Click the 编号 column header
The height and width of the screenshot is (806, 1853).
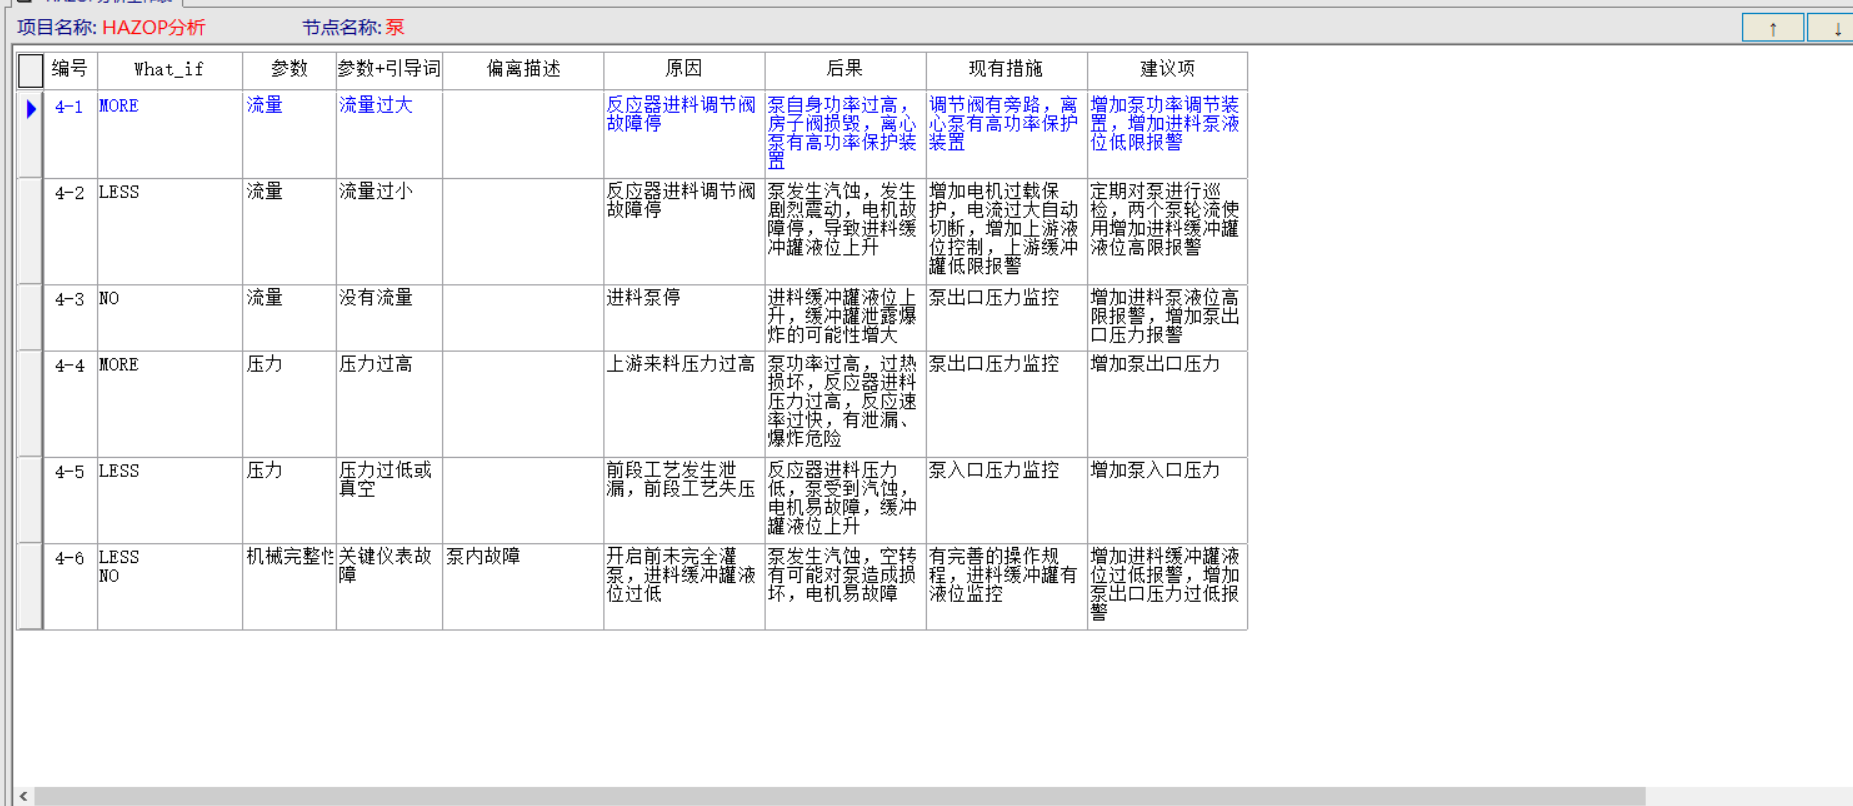(x=70, y=70)
